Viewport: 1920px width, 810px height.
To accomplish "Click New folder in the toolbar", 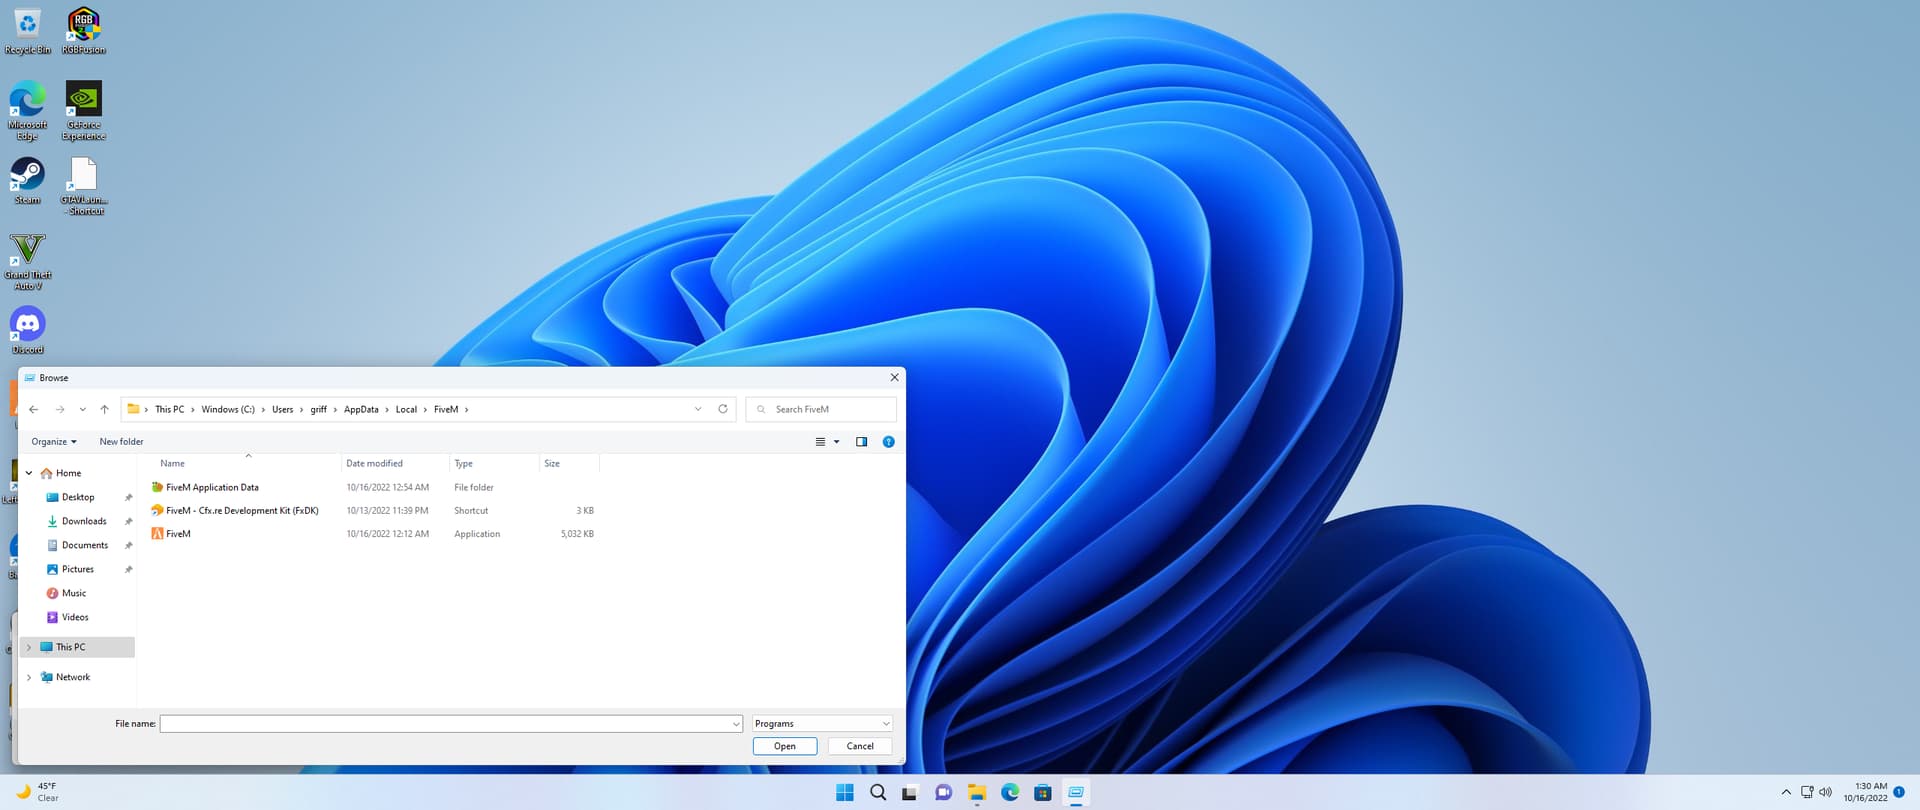I will click(x=121, y=442).
